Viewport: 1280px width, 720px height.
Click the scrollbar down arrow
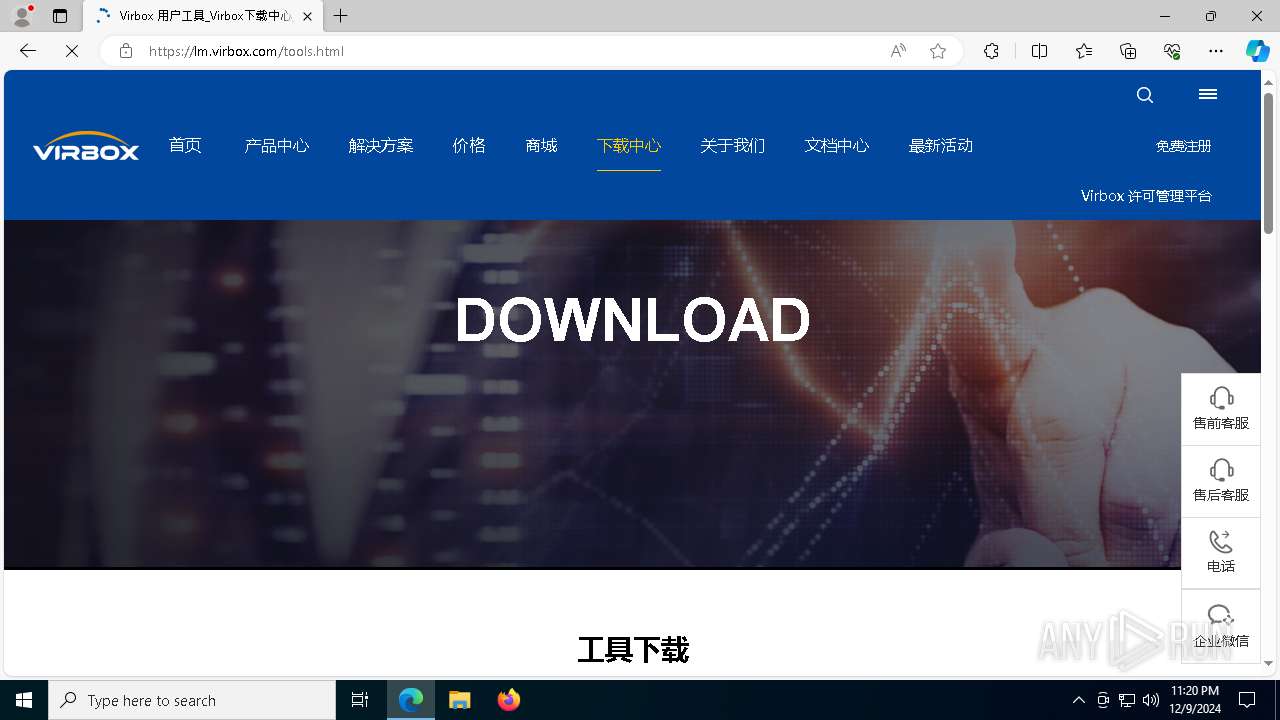click(x=1268, y=663)
